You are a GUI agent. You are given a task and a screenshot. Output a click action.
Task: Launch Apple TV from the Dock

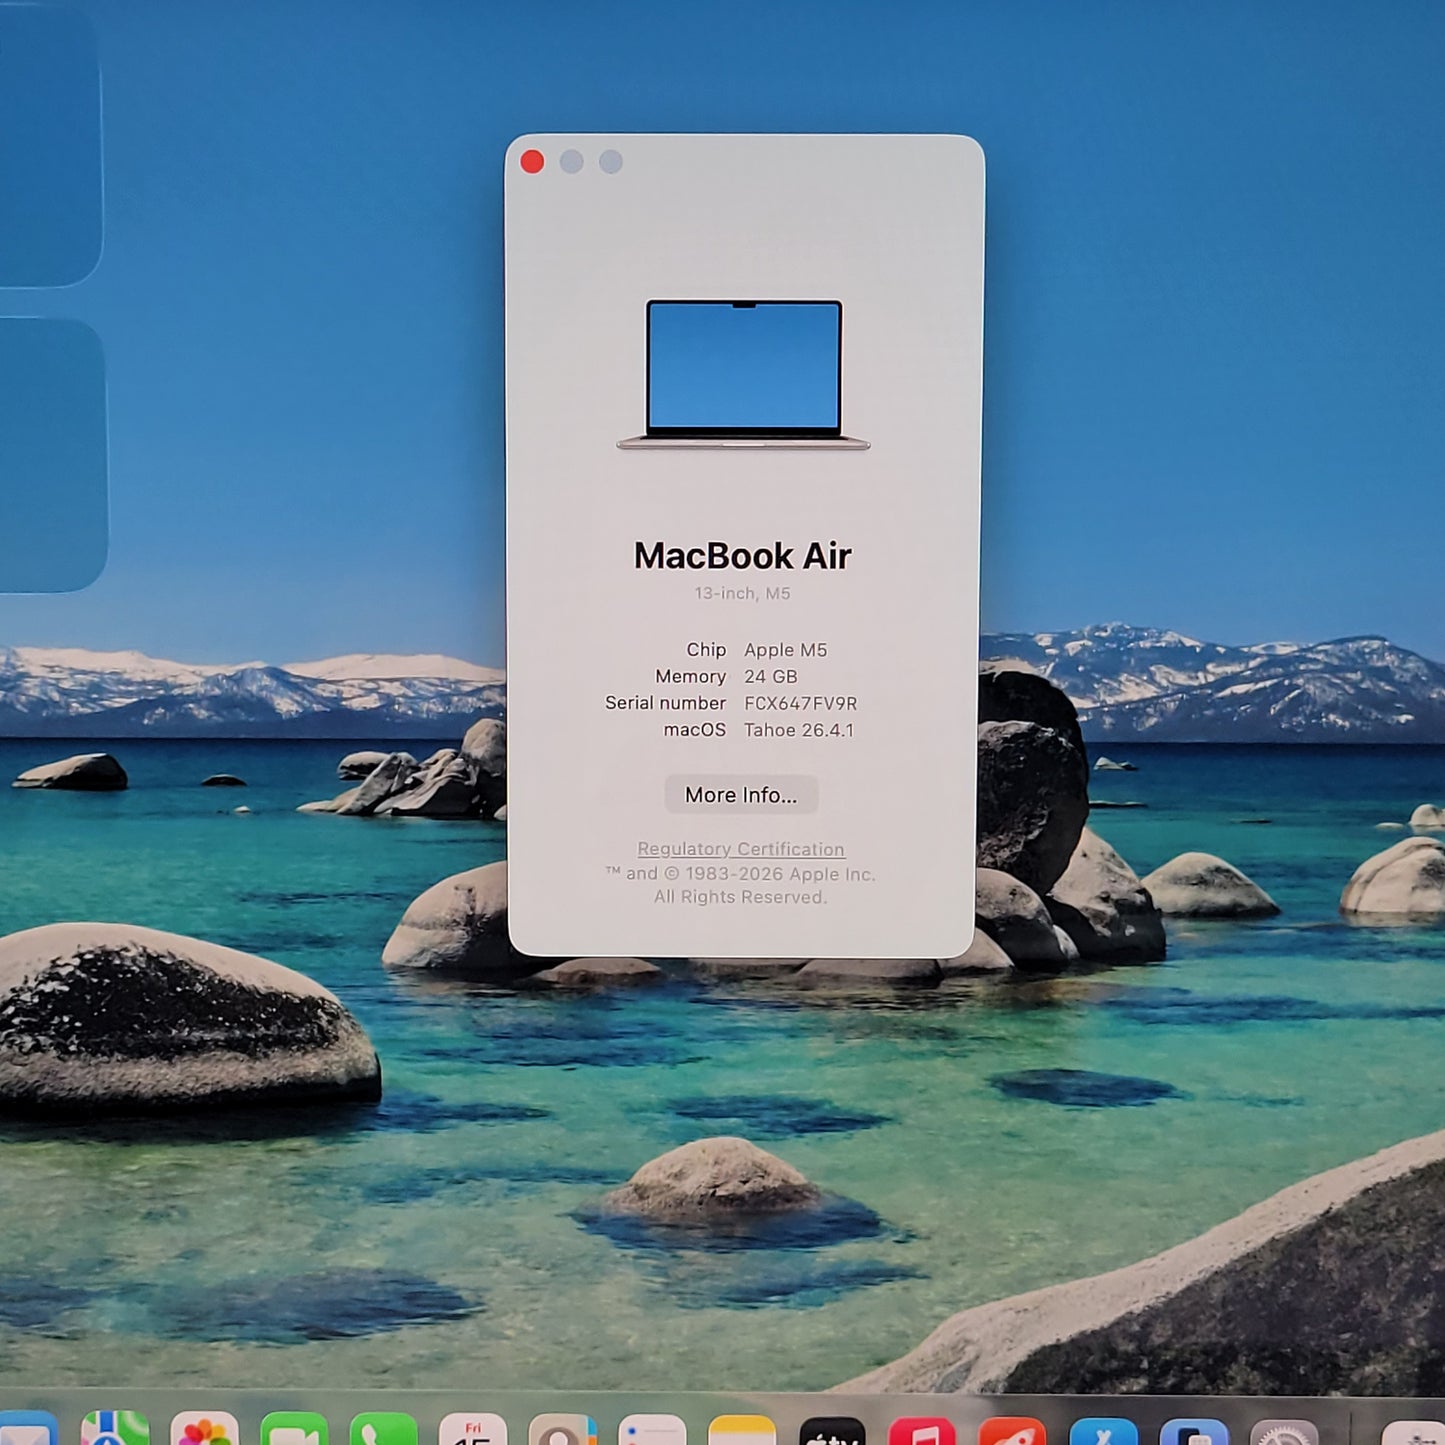coord(832,1430)
